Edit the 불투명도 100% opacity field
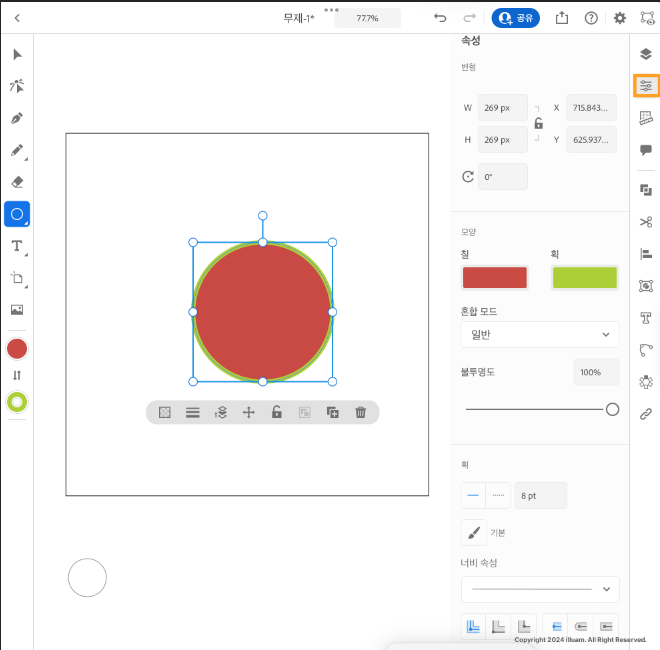This screenshot has width=660, height=650. [596, 372]
